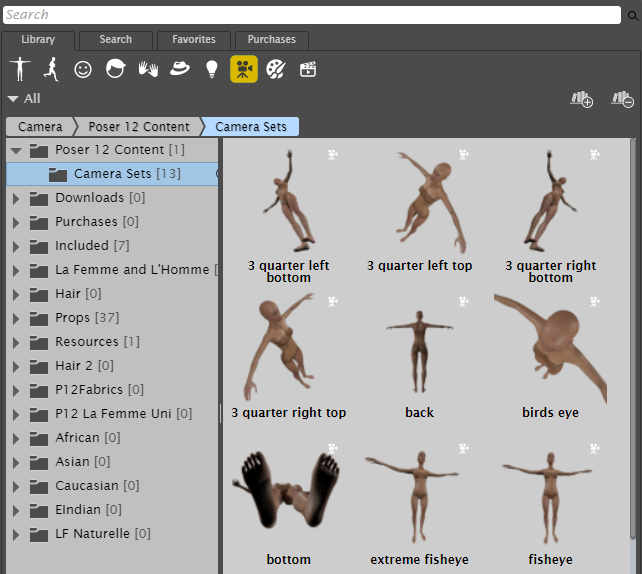Switch to the Face expressions category
Viewport: 642px width, 574px height.
click(83, 69)
